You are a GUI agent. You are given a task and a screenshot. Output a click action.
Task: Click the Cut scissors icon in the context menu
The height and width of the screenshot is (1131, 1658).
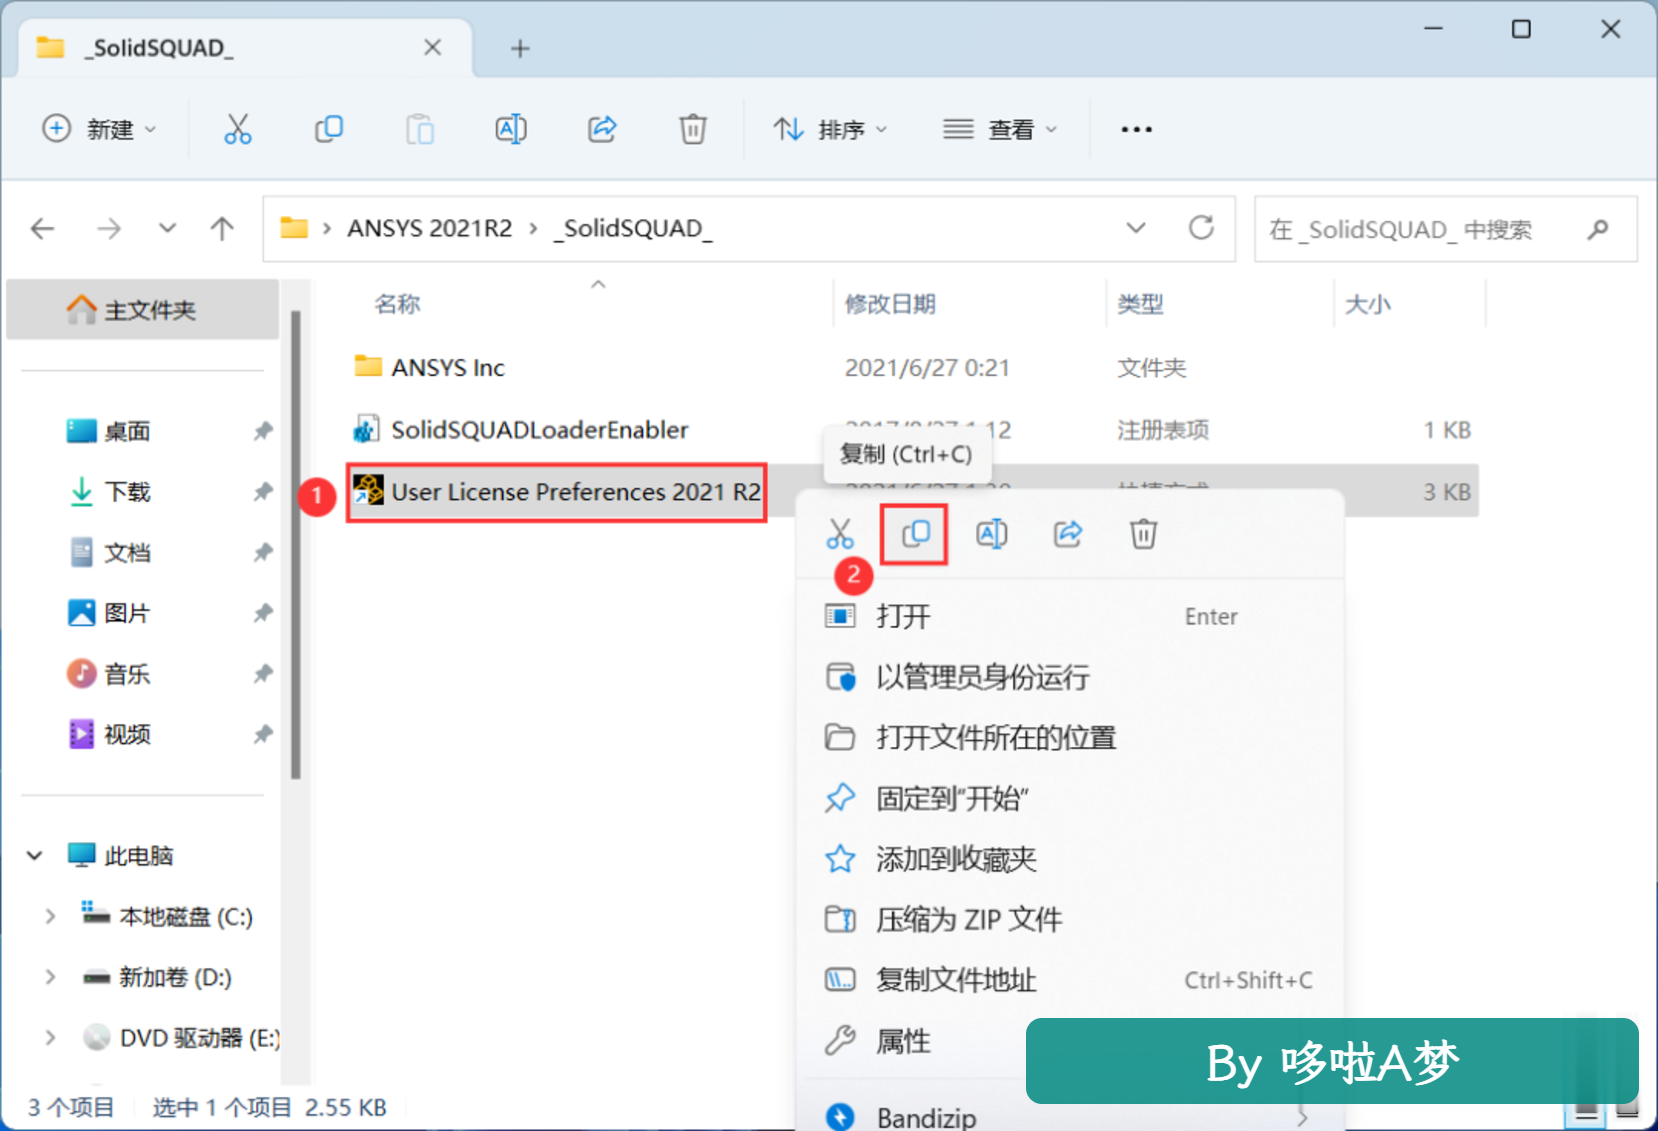click(840, 534)
